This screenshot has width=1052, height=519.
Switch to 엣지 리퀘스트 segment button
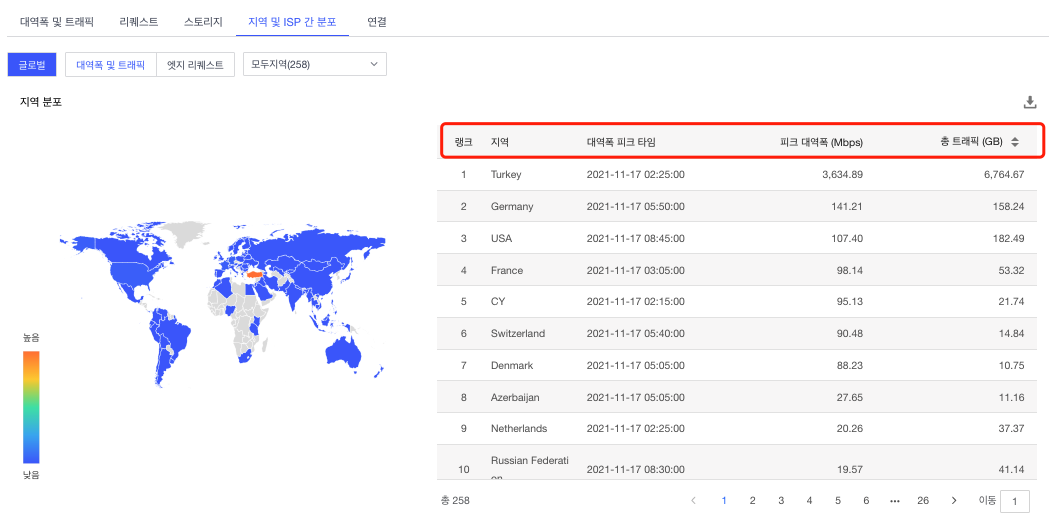pos(196,64)
